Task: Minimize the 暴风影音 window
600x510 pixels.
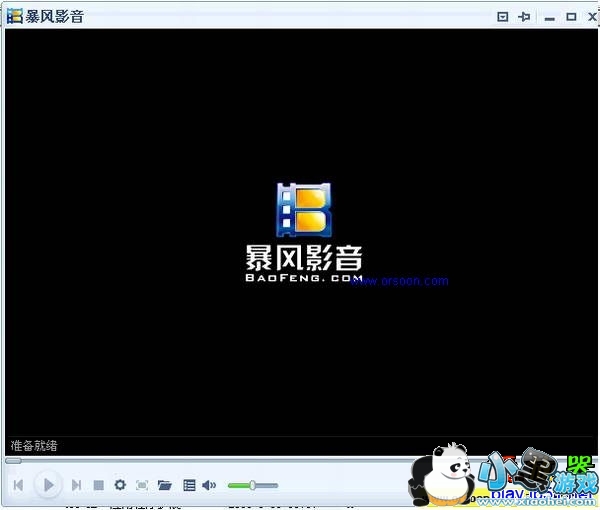Action: click(549, 18)
